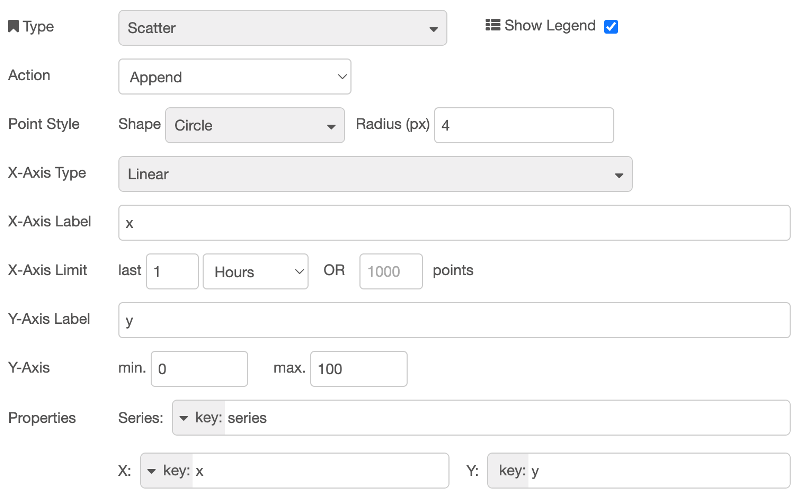
Task: Open the Scatter chart type dropdown
Action: pos(282,28)
